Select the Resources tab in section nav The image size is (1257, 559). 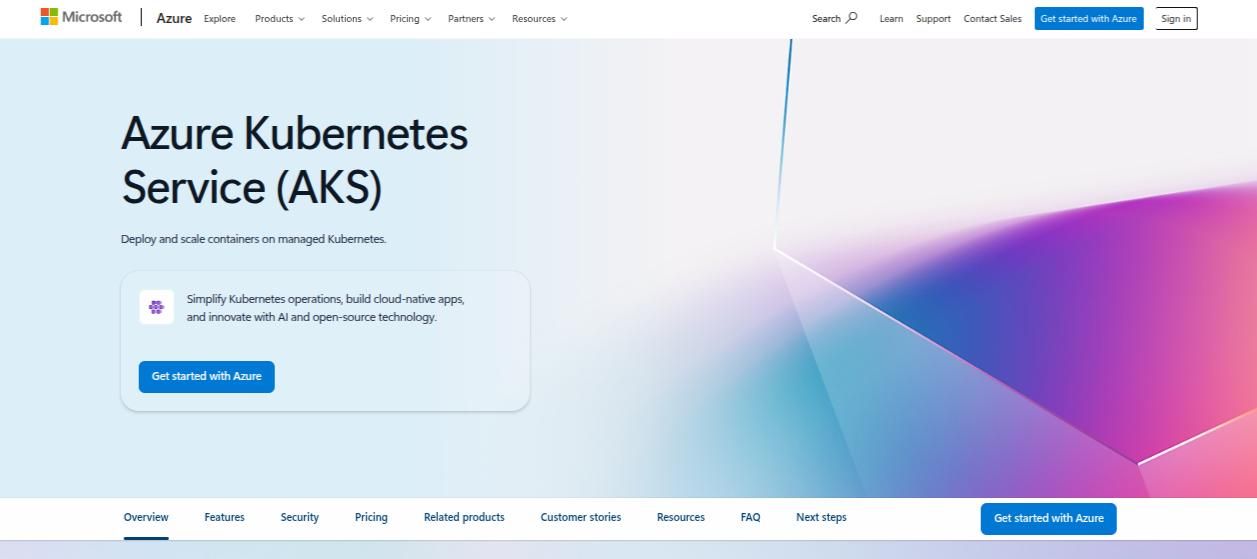681,518
